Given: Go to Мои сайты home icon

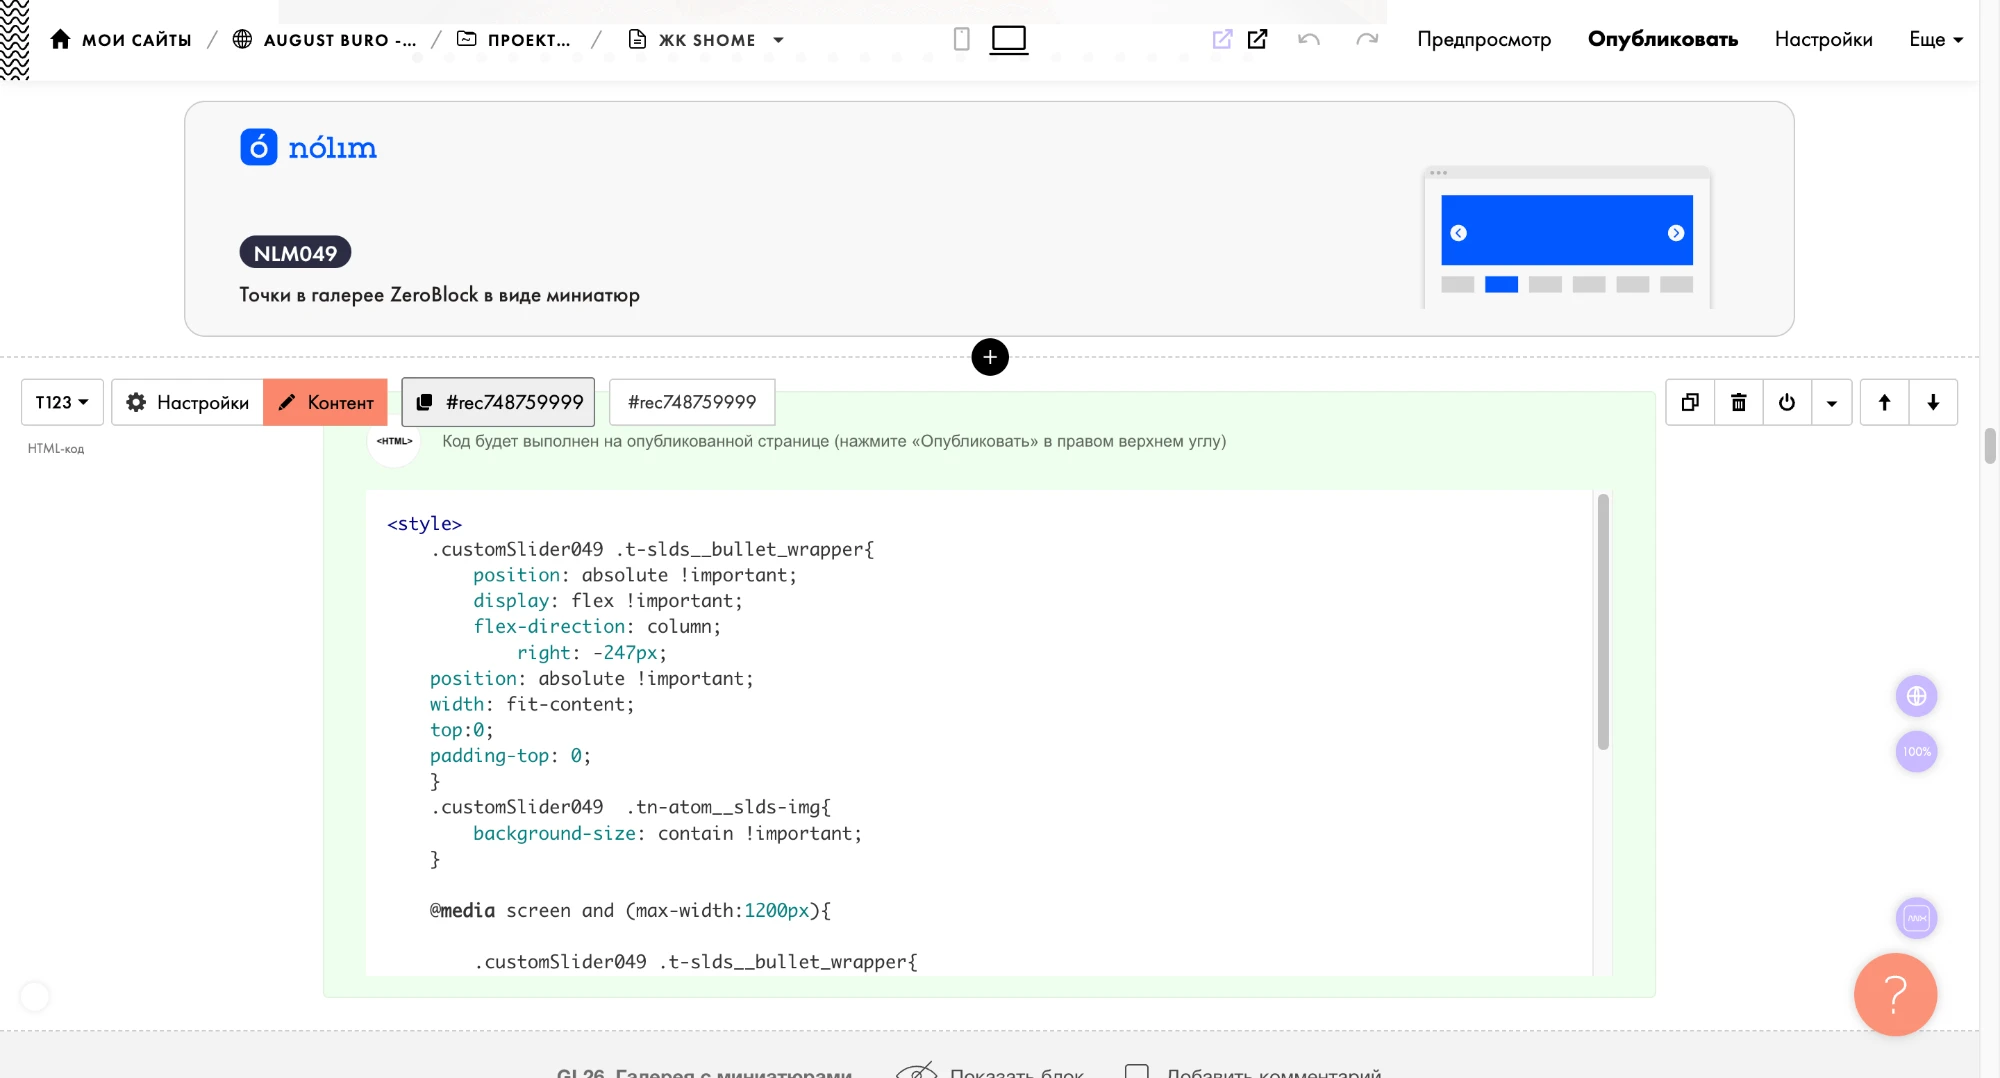Looking at the screenshot, I should 60,39.
